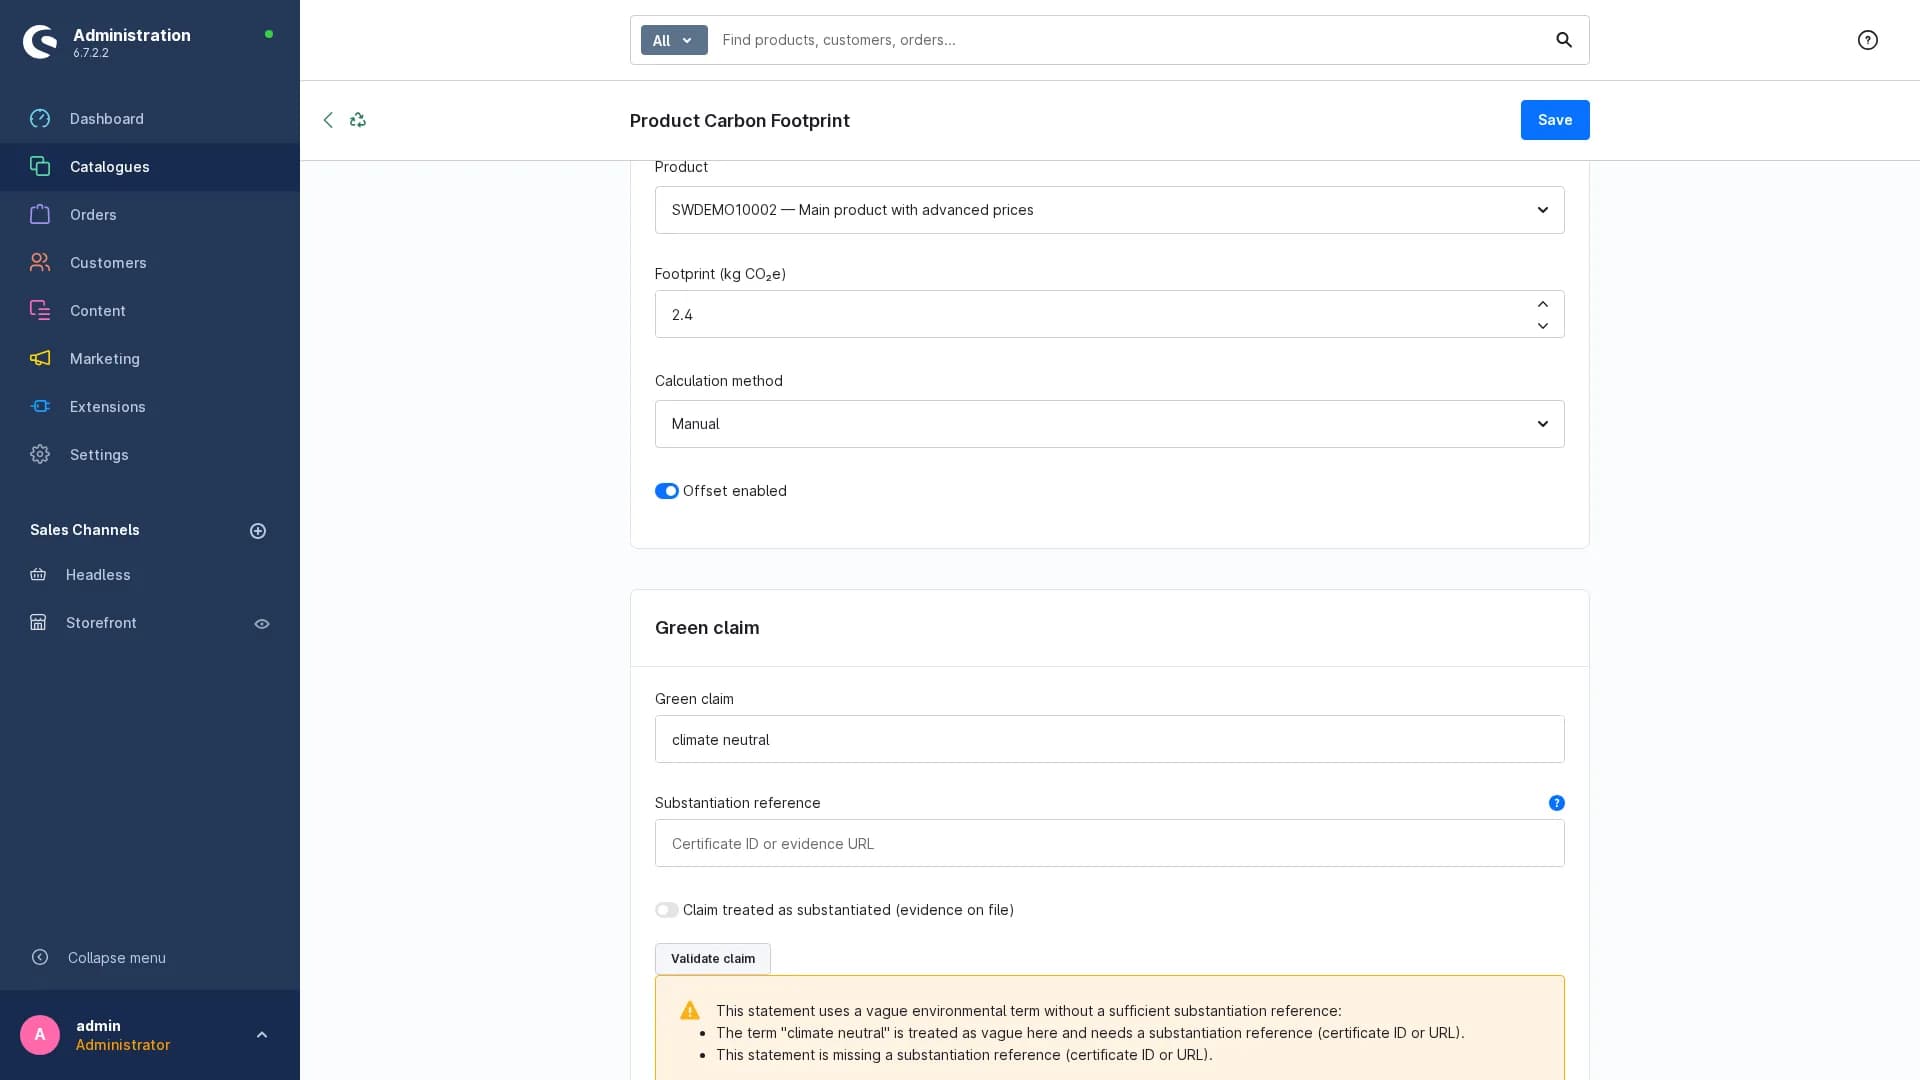Screen dimensions: 1920x1080
Task: Click the Collapse menu arrow icon
Action: (40, 958)
